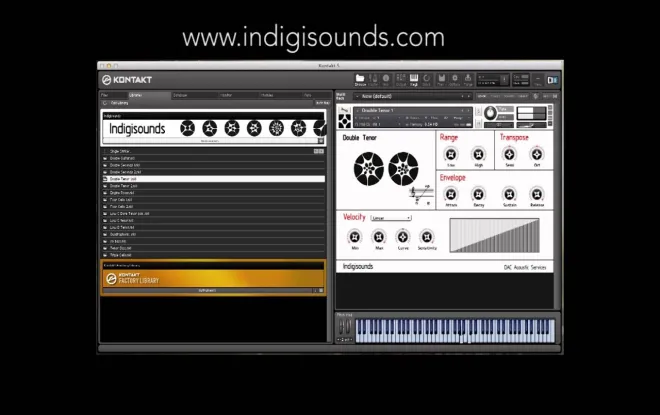Viewport: 660px width, 415px height.
Task: Switch to the Files browser tab
Action: point(114,95)
